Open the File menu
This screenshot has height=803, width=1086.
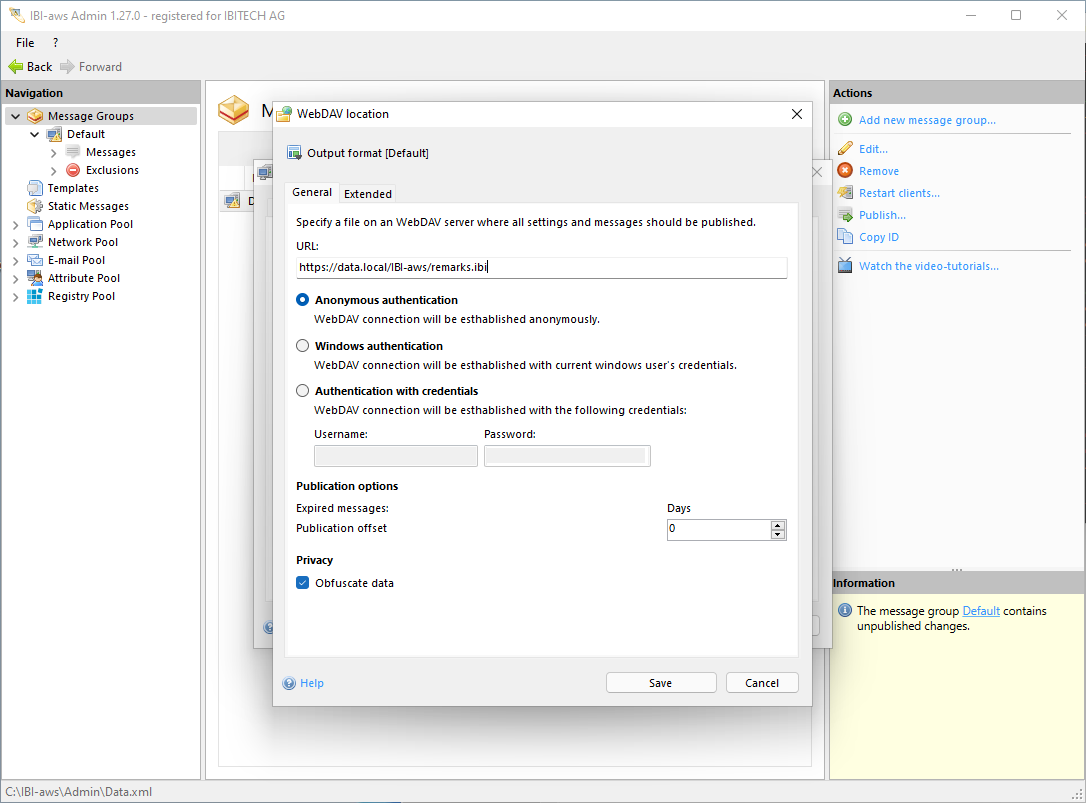click(x=25, y=43)
